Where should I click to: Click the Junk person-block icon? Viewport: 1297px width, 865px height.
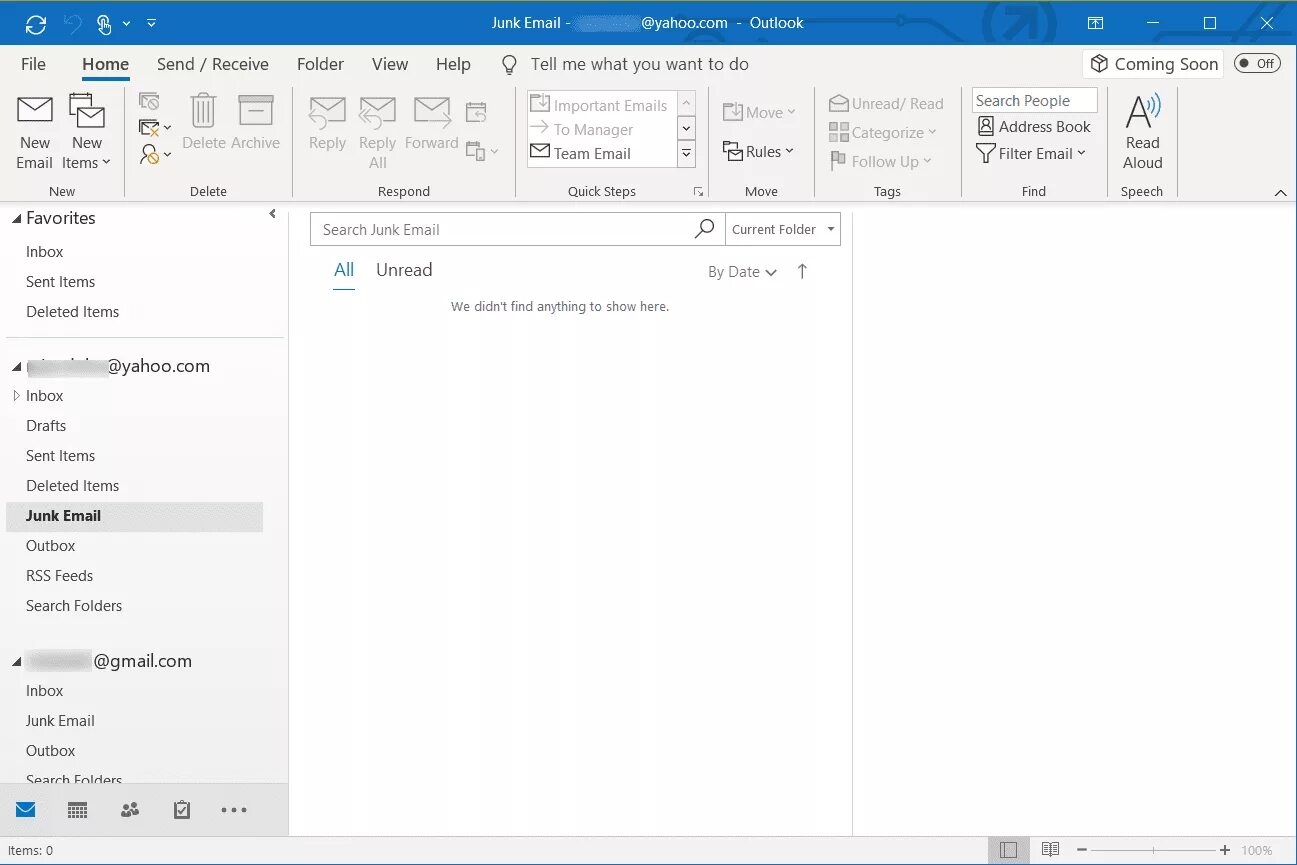(149, 154)
